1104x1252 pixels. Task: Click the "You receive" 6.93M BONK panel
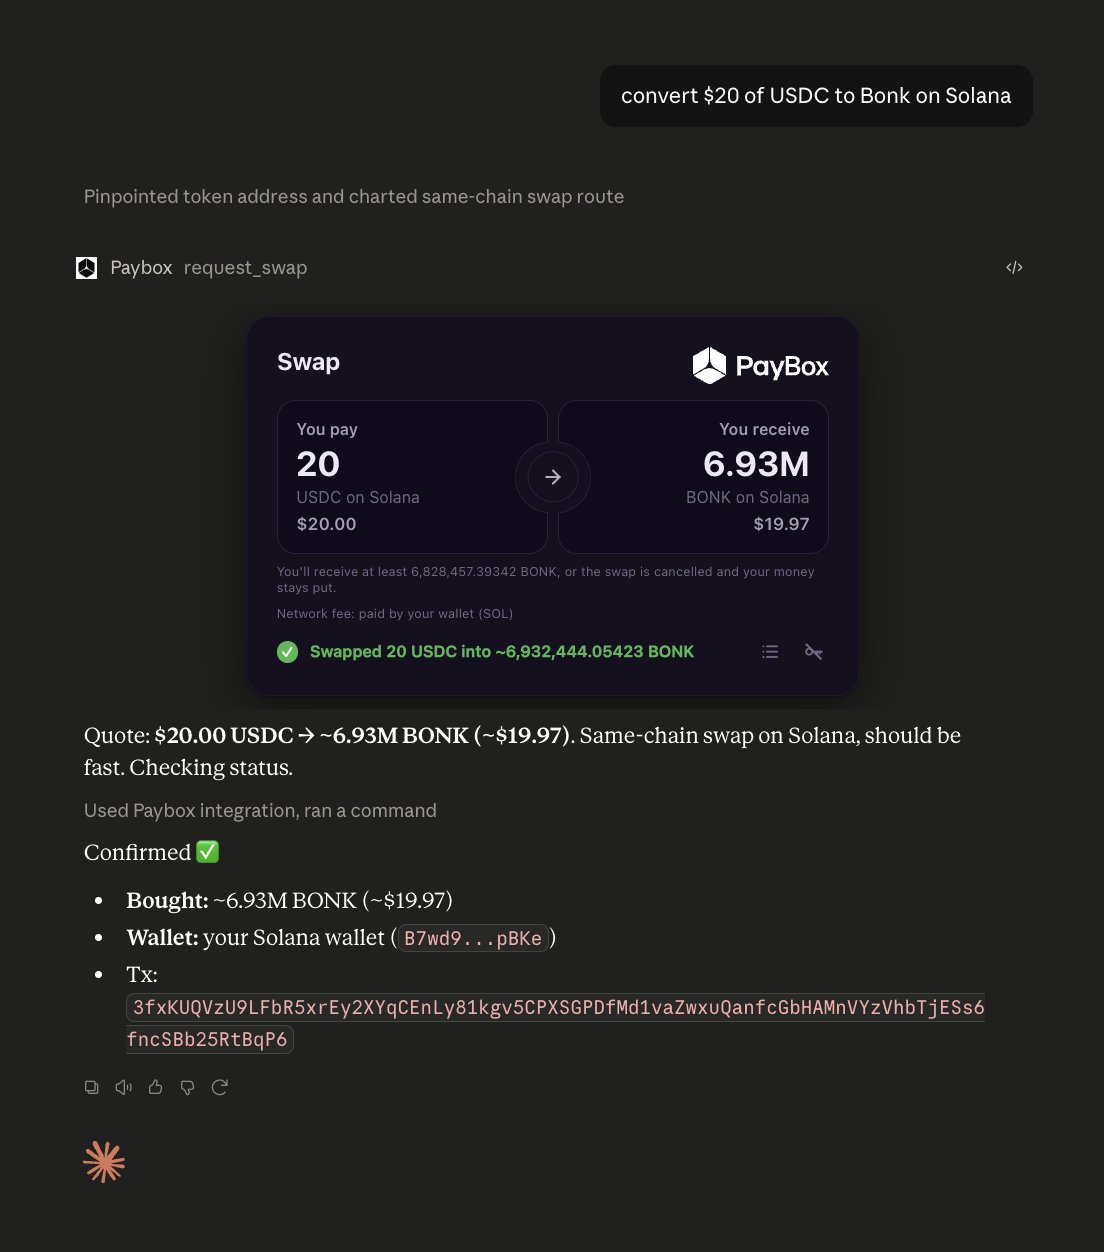click(x=693, y=477)
